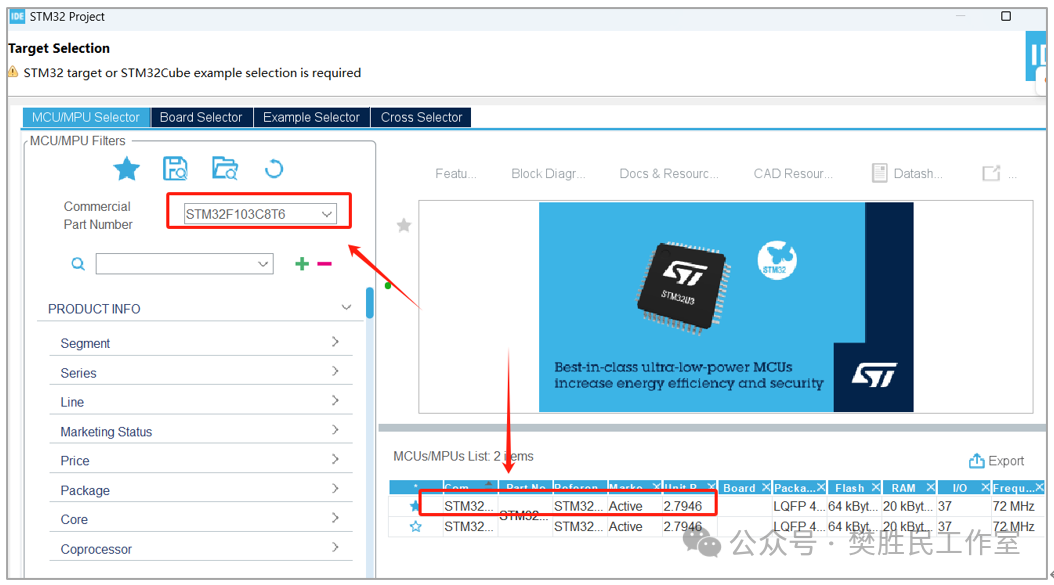The width and height of the screenshot is (1054, 585).
Task: Remove the Flash column with its X icon
Action: 876,487
